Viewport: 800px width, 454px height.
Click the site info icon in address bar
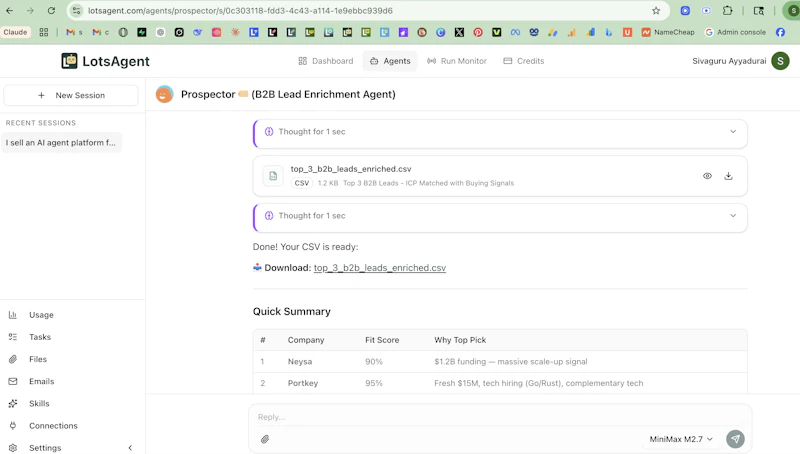pos(76,11)
